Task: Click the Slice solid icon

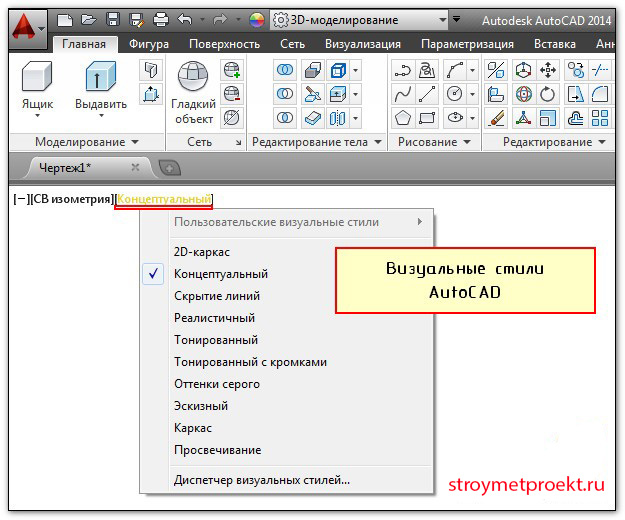Action: point(313,94)
